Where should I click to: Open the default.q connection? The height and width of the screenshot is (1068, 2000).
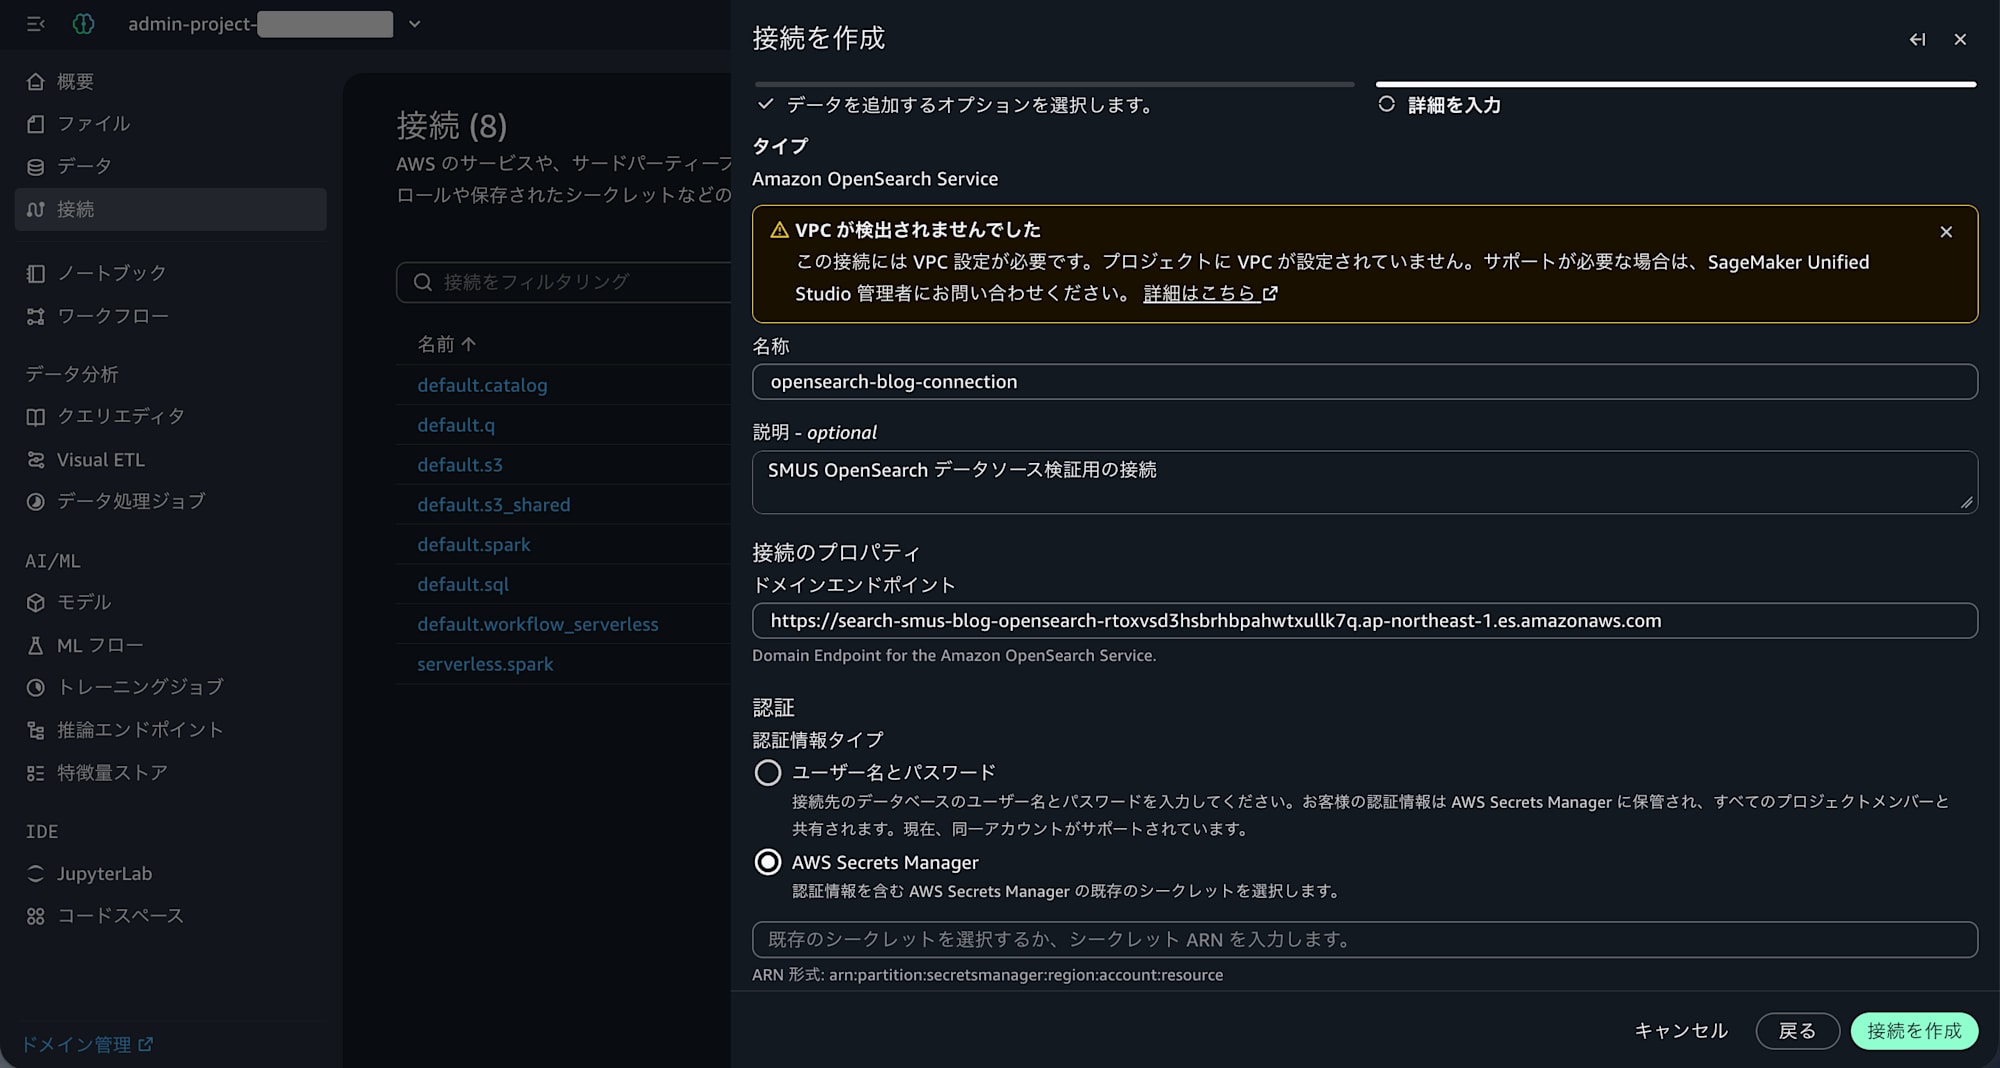(x=456, y=425)
